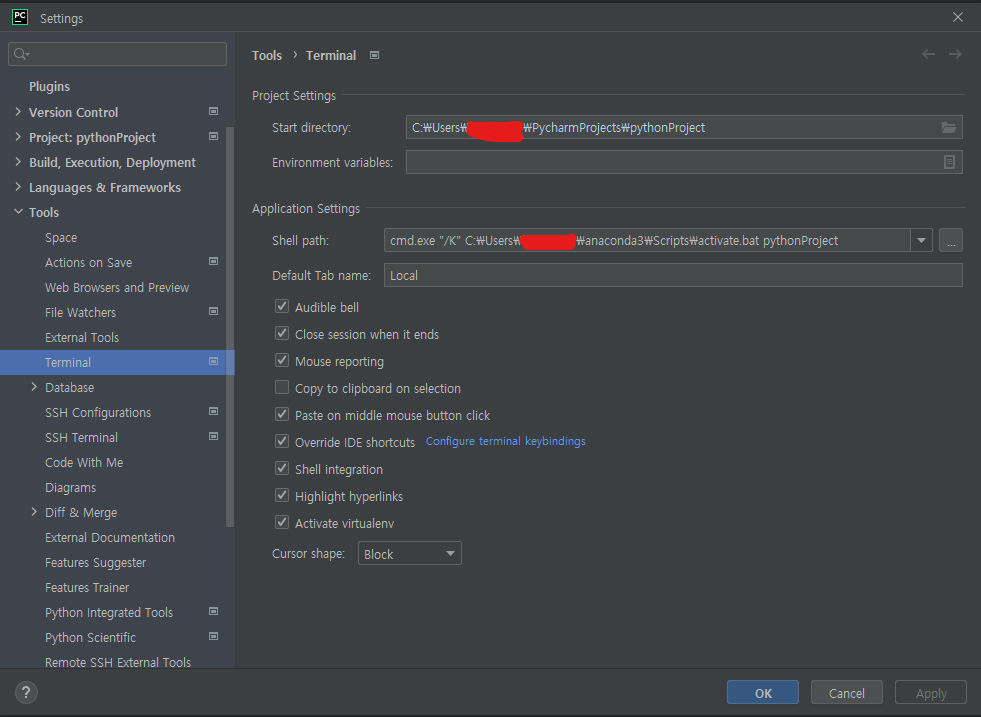Click the ellipsis button next to Shell path
Viewport: 981px width, 717px height.
point(950,241)
